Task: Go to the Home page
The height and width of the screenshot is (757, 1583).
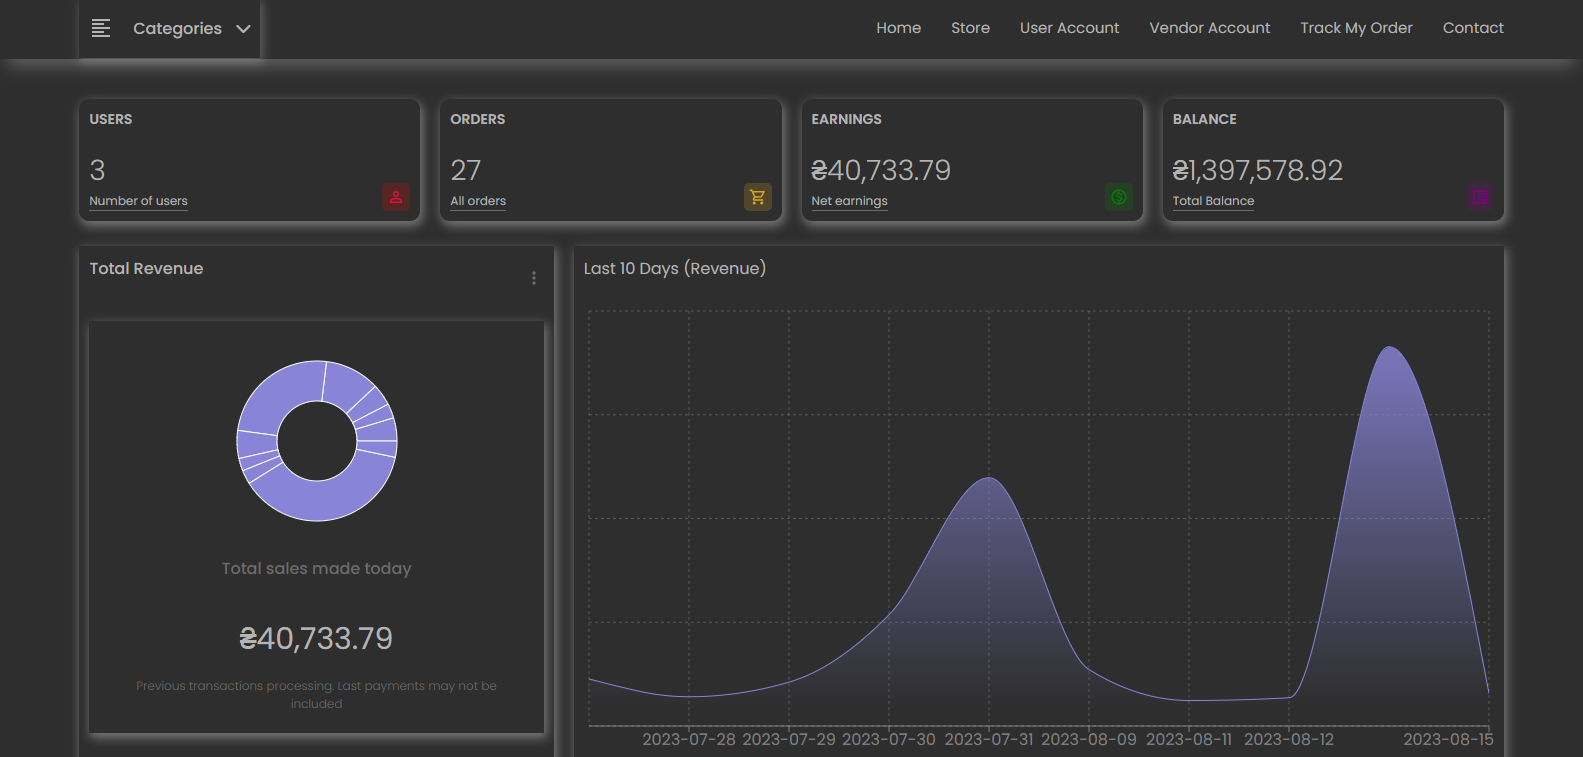Action: 898,28
